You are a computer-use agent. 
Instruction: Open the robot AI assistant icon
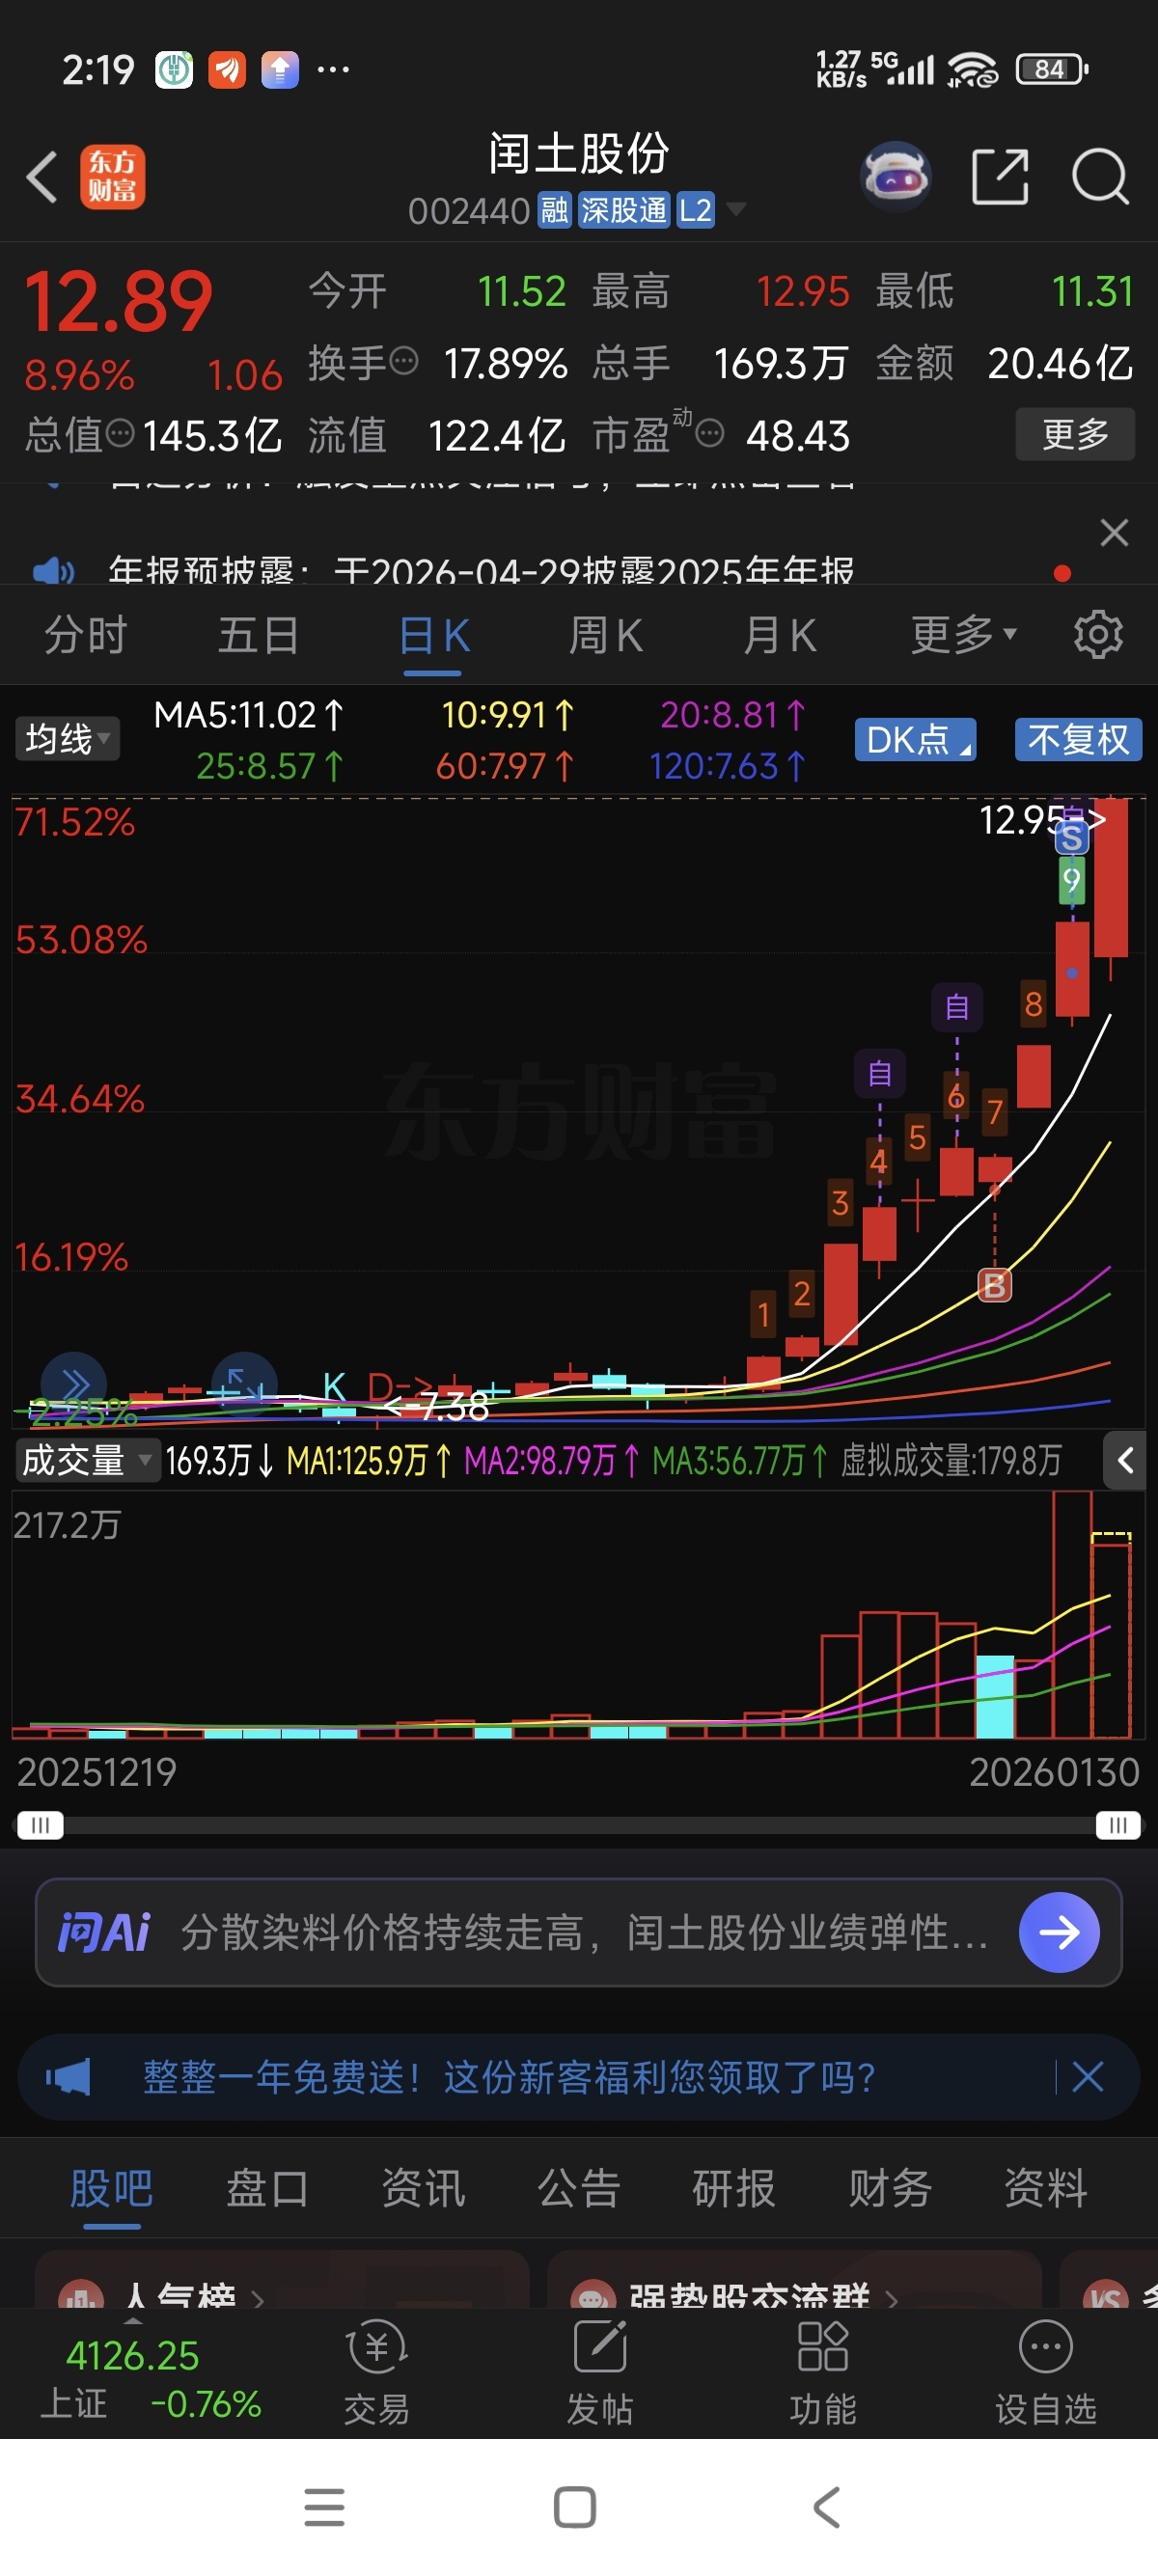pyautogui.click(x=896, y=177)
